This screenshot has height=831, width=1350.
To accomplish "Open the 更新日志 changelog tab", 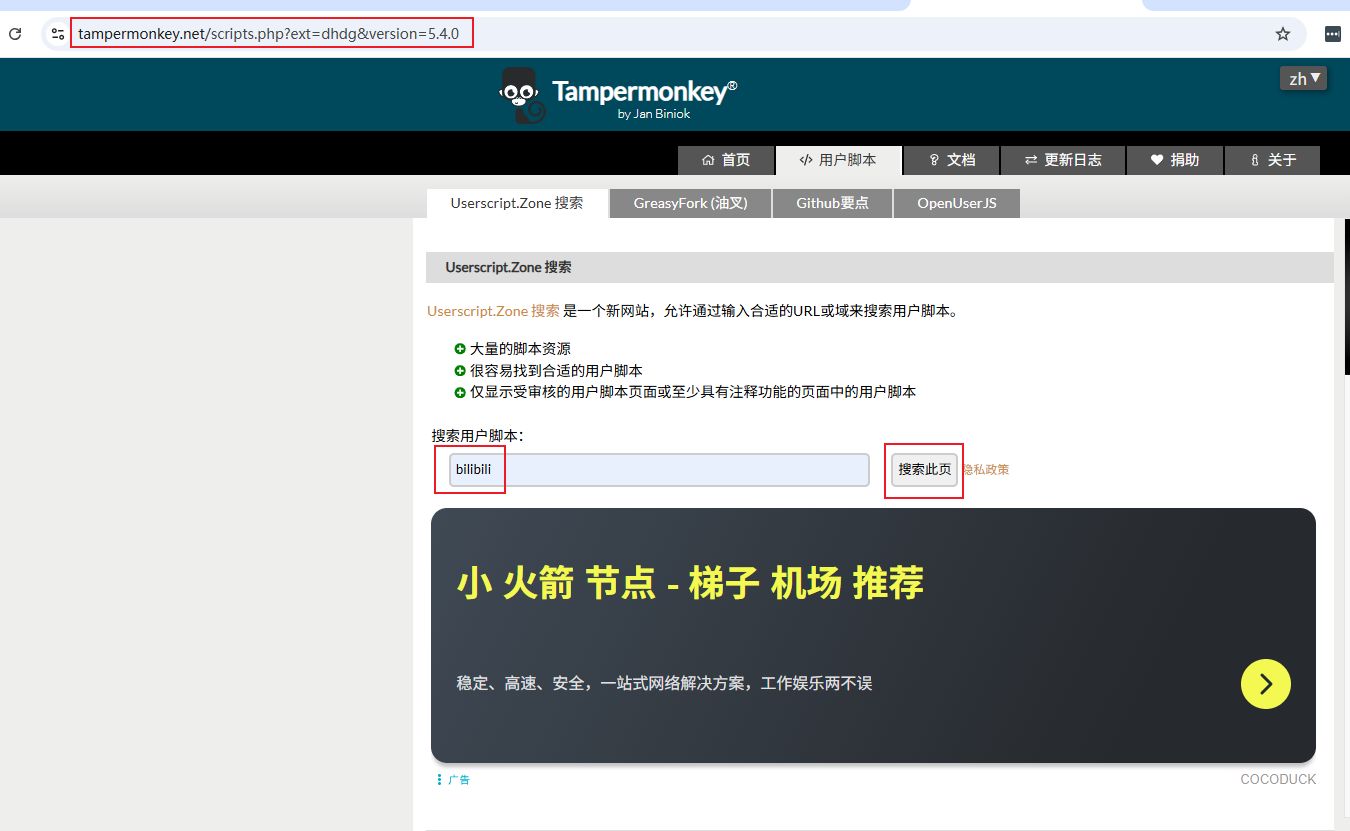I will click(1063, 160).
